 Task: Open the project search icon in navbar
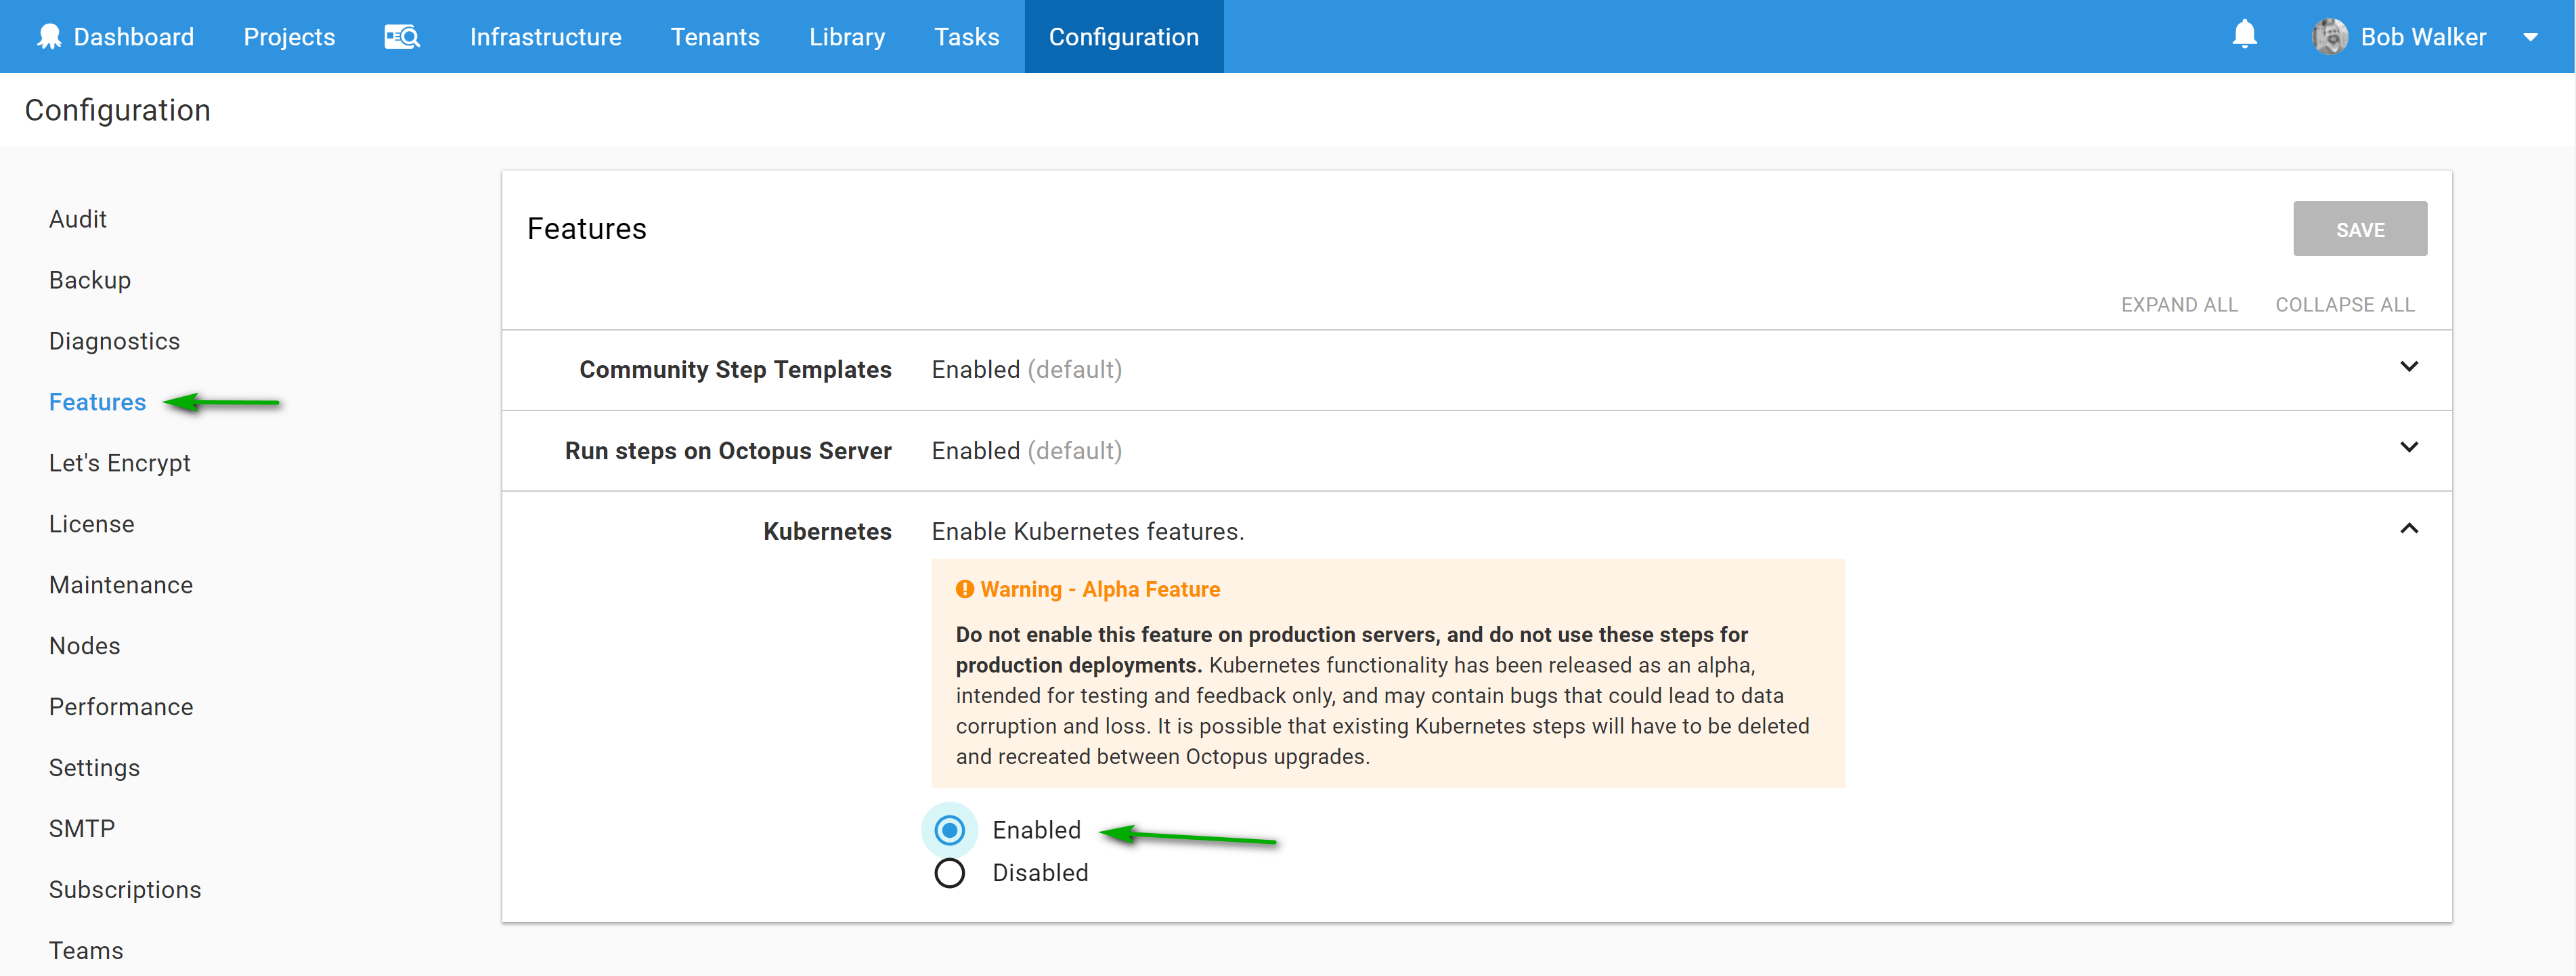(402, 37)
